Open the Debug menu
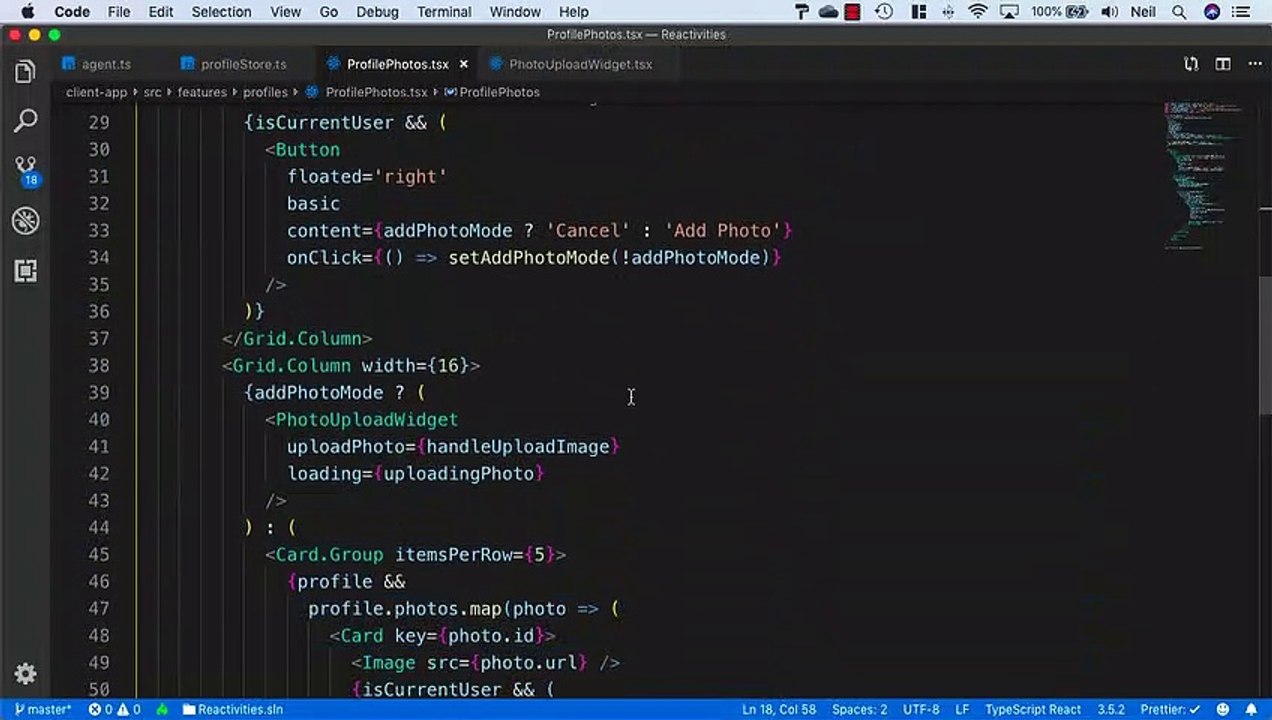1272x720 pixels. [377, 12]
